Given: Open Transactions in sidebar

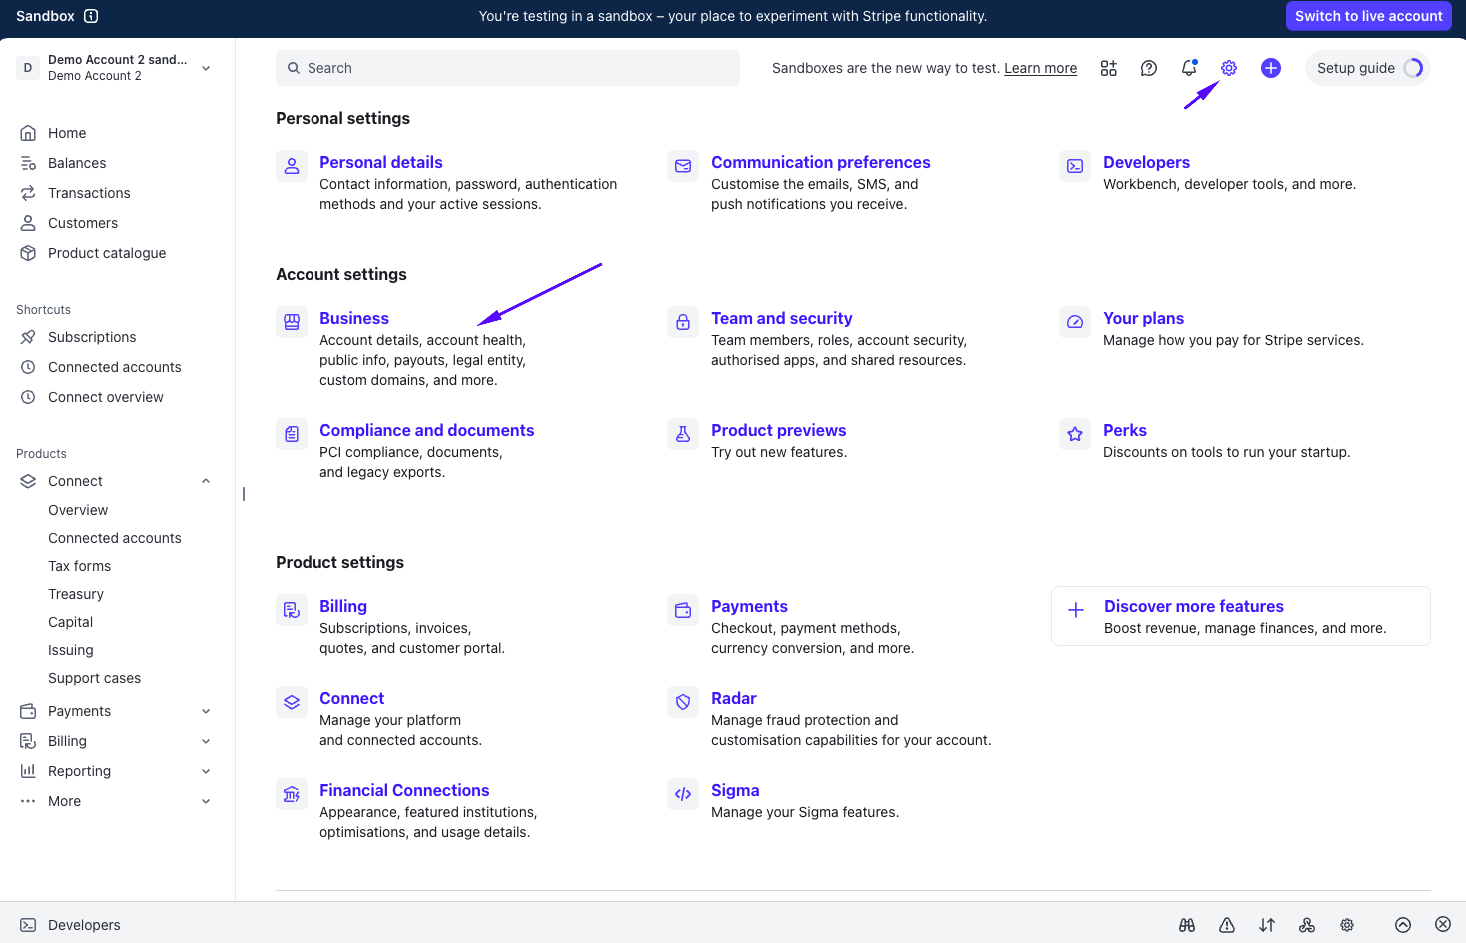Looking at the screenshot, I should point(89,193).
